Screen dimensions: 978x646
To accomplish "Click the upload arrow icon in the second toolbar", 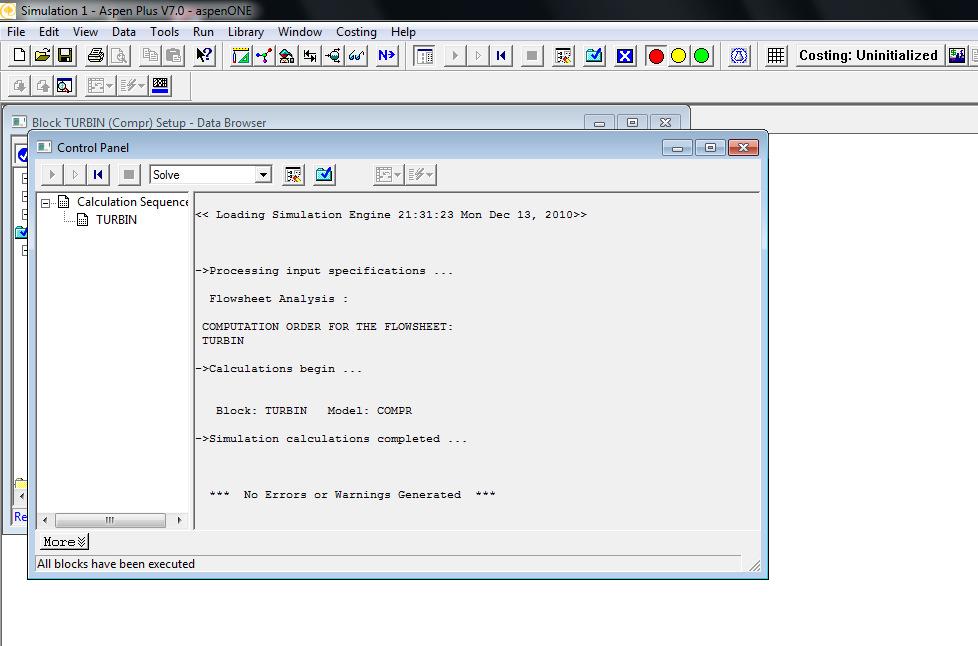I will [42, 85].
